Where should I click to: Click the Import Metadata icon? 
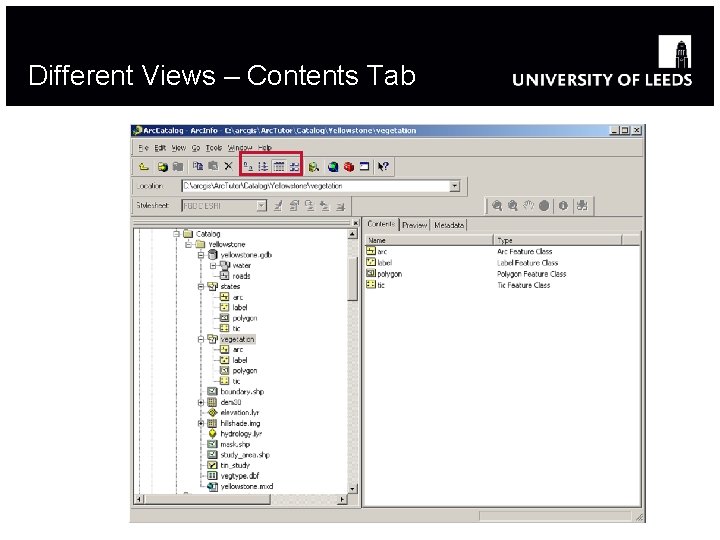click(x=325, y=206)
